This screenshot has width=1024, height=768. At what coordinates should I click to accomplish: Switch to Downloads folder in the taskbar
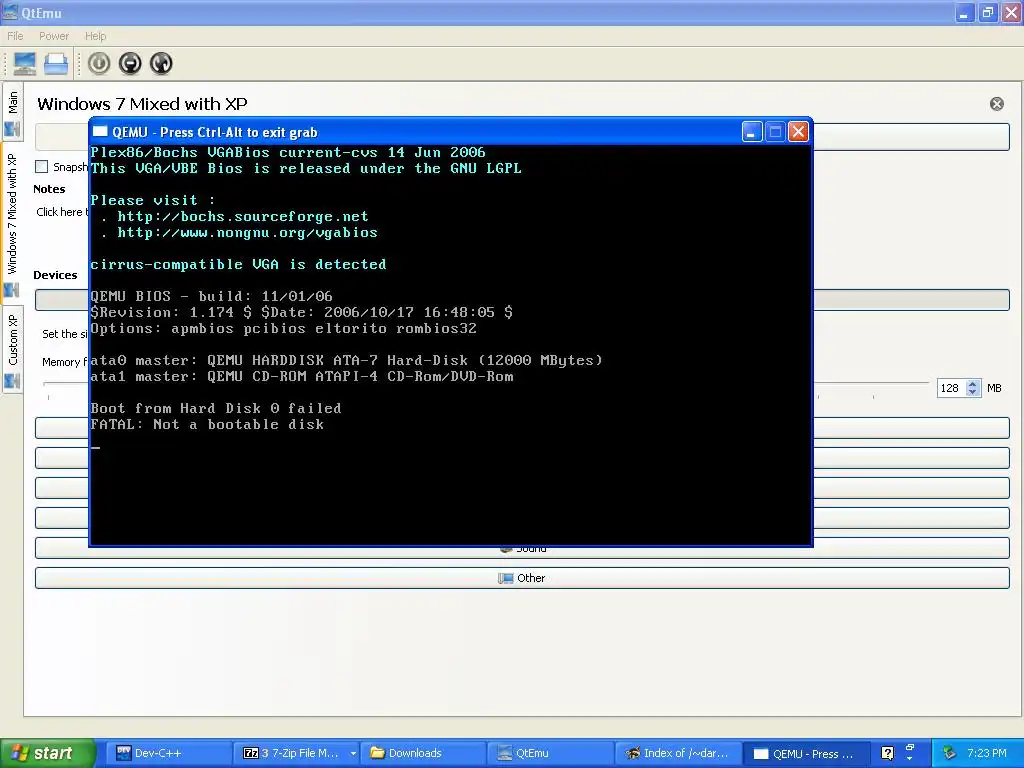point(424,753)
